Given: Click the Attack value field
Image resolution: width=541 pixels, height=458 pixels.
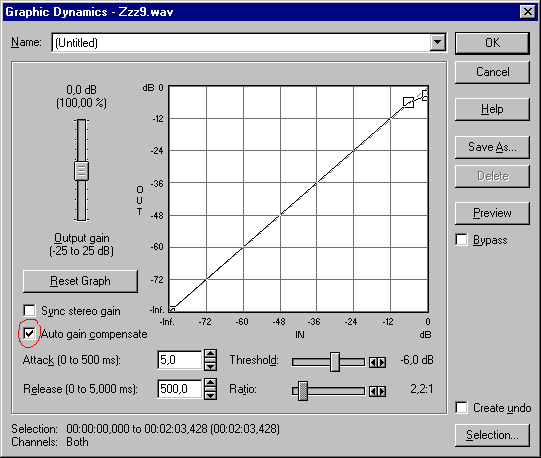Looking at the screenshot, I should (180, 360).
